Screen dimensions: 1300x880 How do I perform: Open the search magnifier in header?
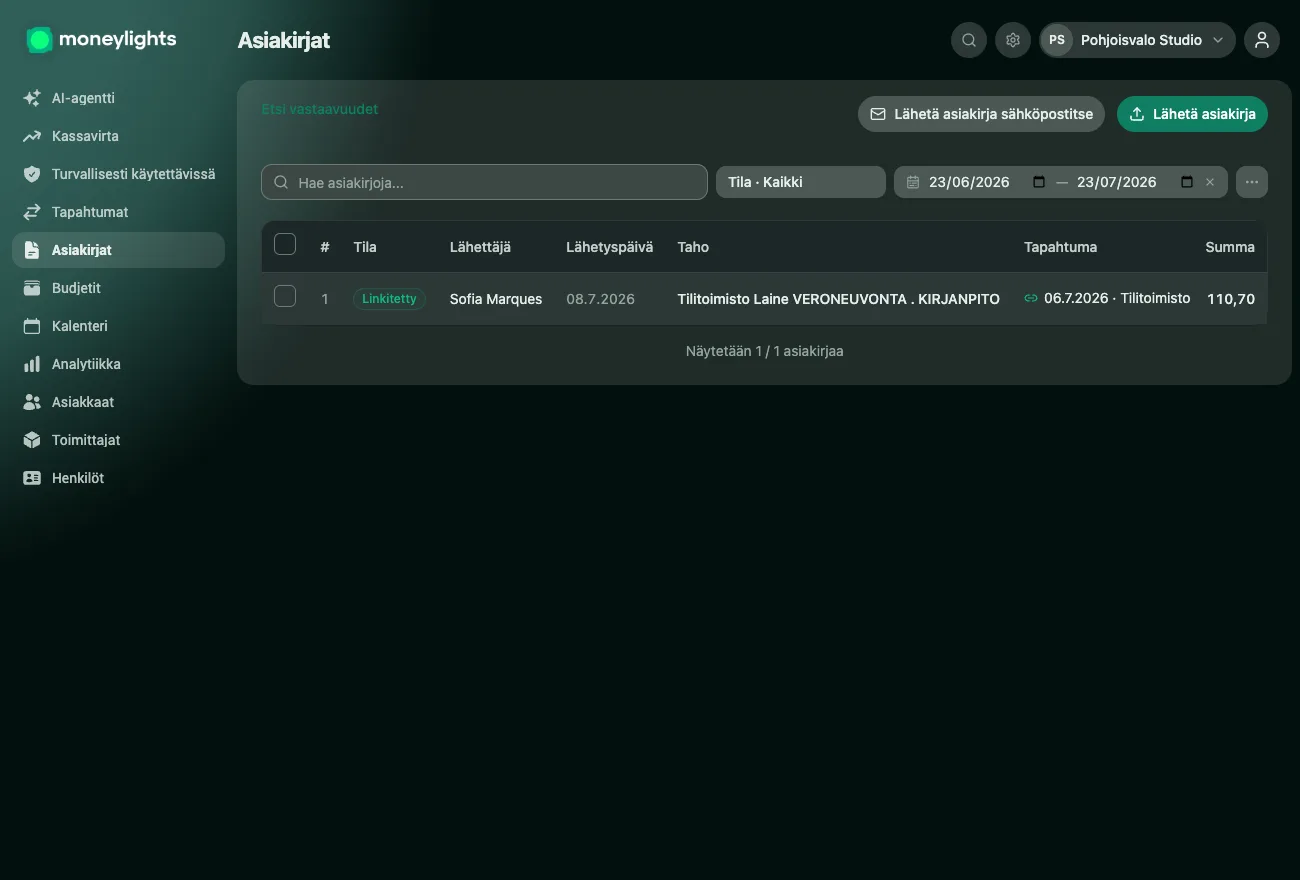coord(969,40)
